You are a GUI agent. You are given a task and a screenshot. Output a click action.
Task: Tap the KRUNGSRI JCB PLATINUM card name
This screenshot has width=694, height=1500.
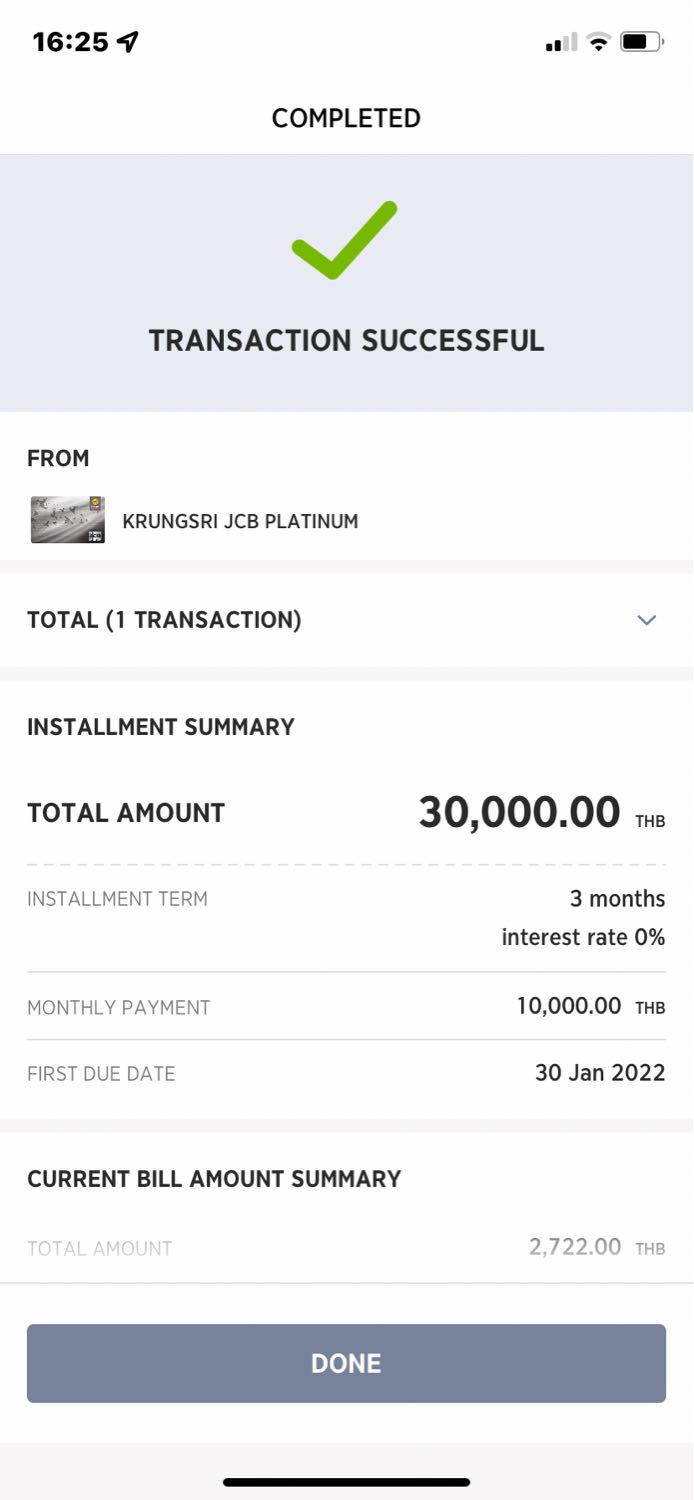240,521
